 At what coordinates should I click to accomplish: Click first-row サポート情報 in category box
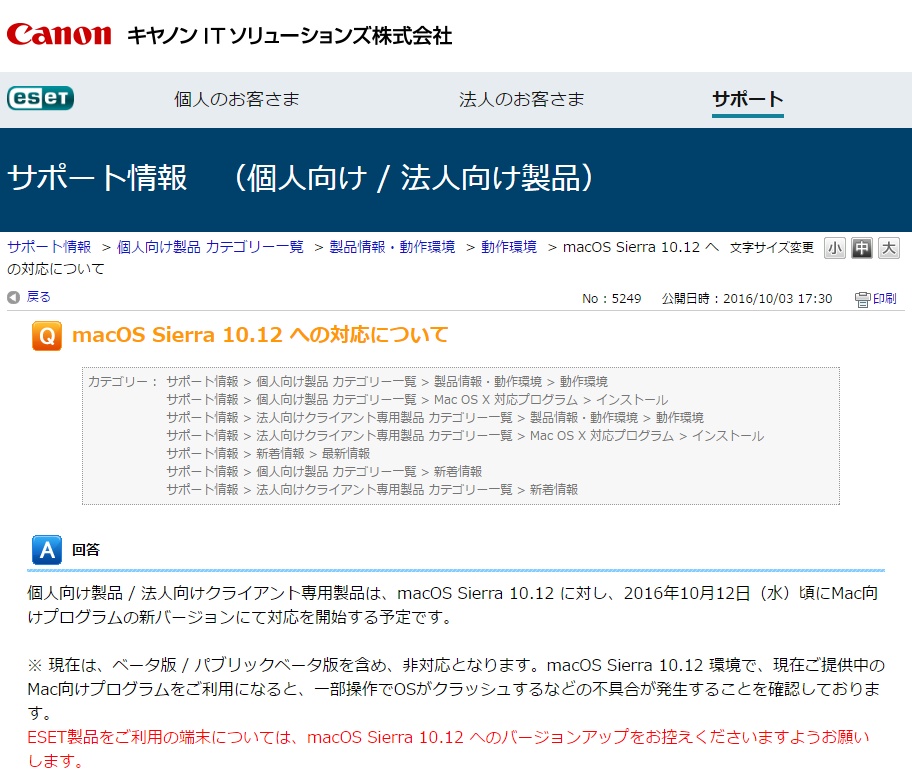click(x=202, y=382)
